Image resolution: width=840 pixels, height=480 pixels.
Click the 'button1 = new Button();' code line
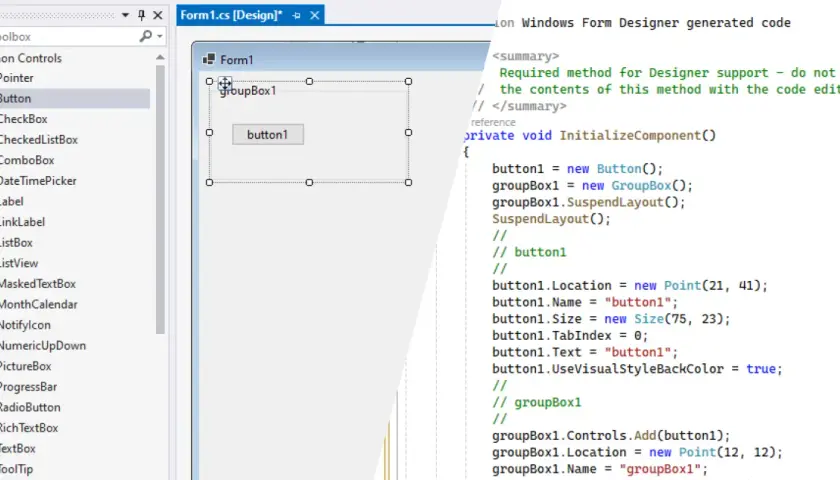click(x=578, y=169)
